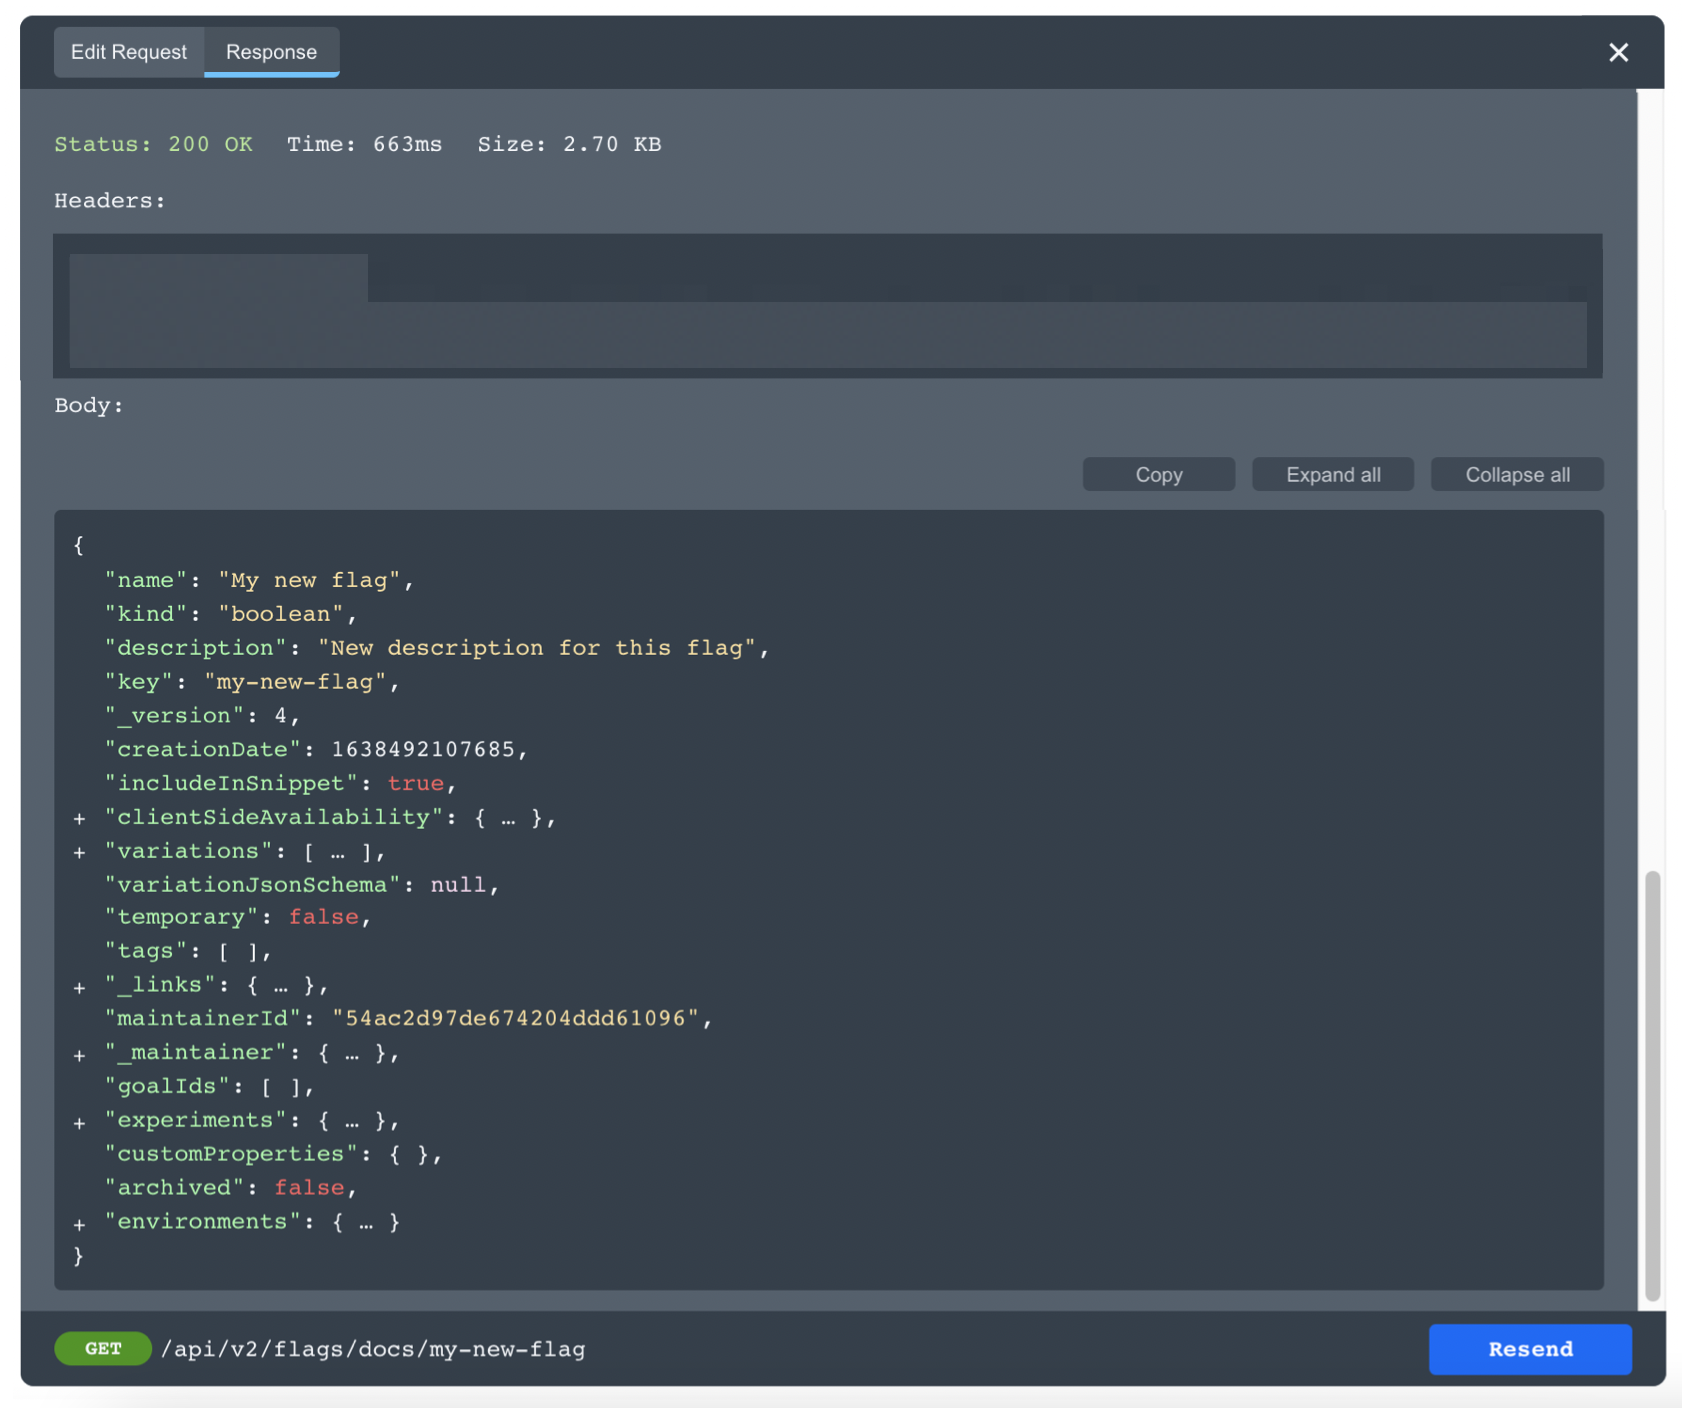The height and width of the screenshot is (1408, 1682).
Task: Expand the _links object
Action: point(80,986)
